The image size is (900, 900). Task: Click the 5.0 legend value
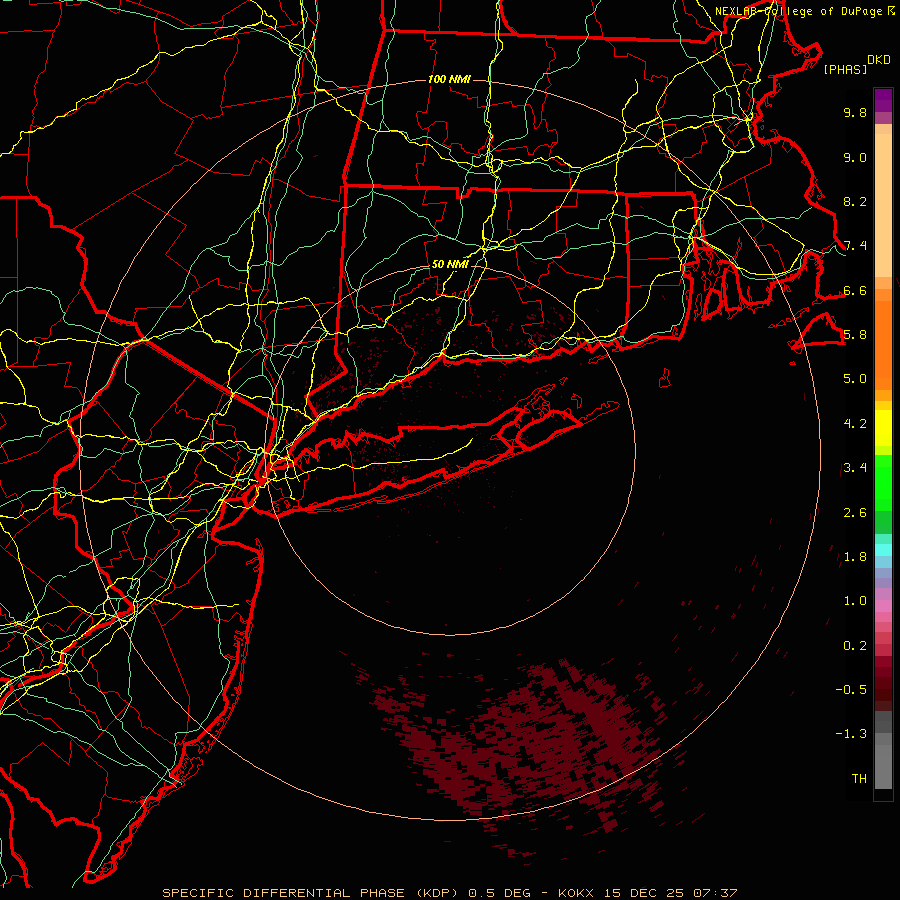[855, 379]
